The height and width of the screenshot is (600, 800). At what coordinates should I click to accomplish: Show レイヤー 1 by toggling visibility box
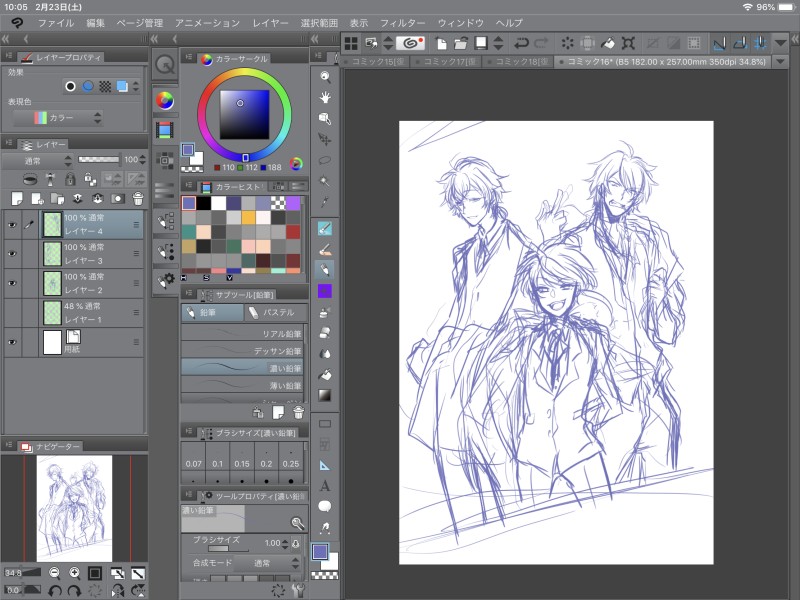coord(12,313)
